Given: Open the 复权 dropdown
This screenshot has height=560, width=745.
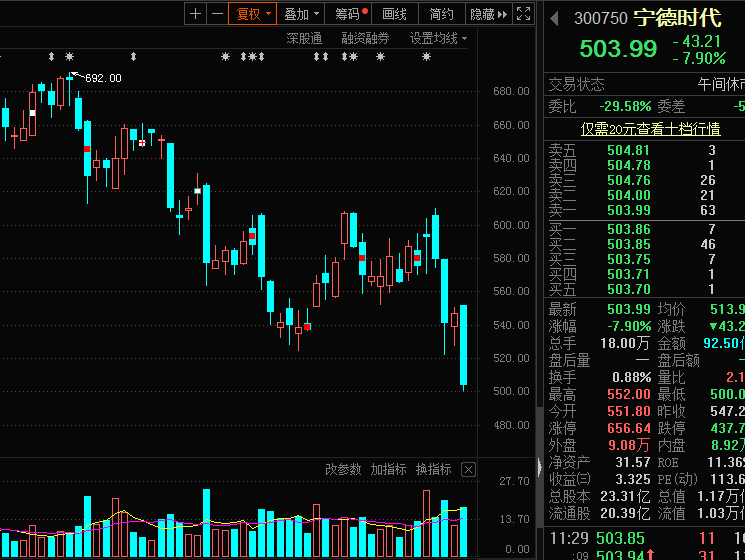Looking at the screenshot, I should 251,14.
